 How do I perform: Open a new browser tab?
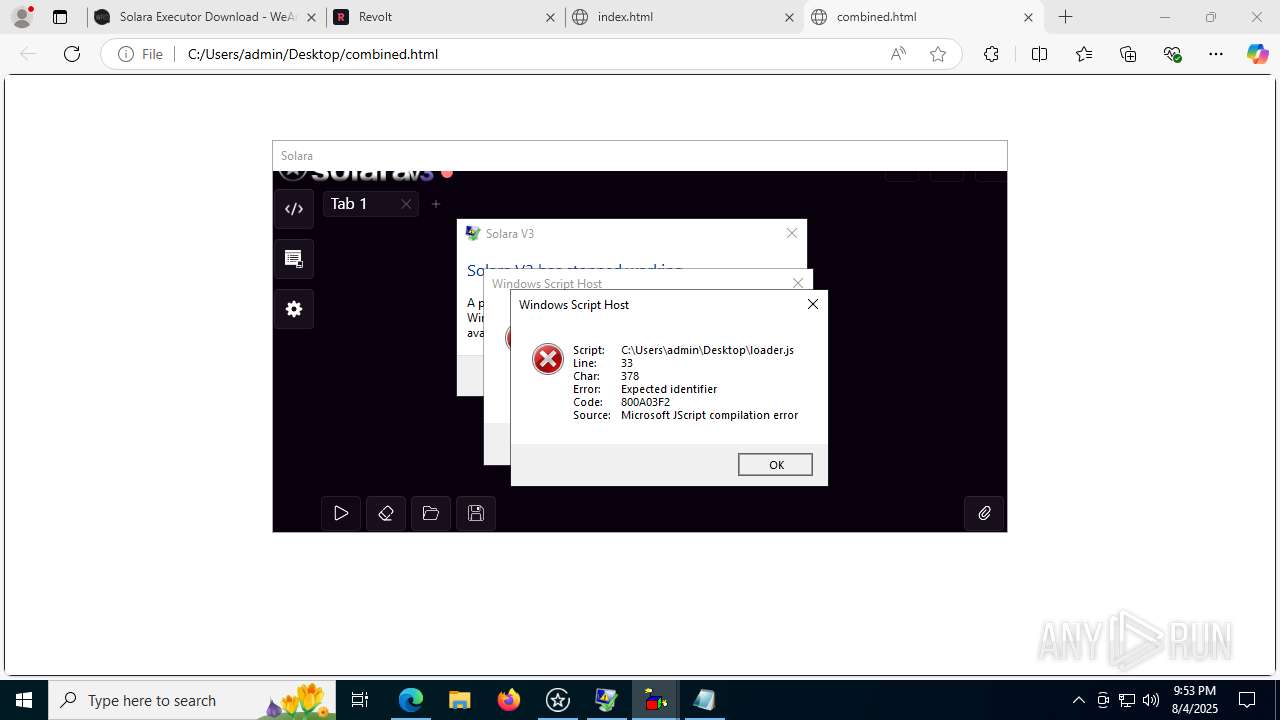[1066, 17]
